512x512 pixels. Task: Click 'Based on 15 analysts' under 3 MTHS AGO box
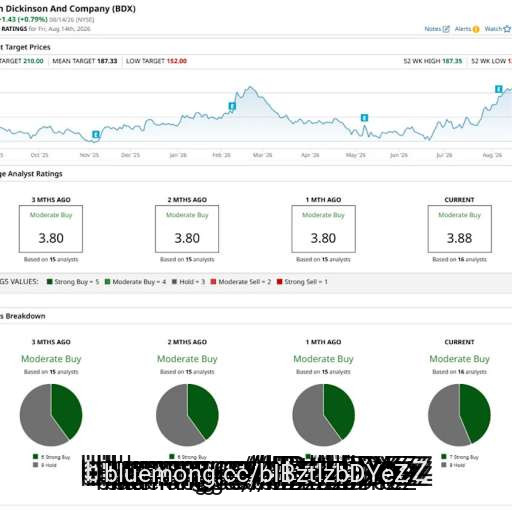(x=51, y=259)
